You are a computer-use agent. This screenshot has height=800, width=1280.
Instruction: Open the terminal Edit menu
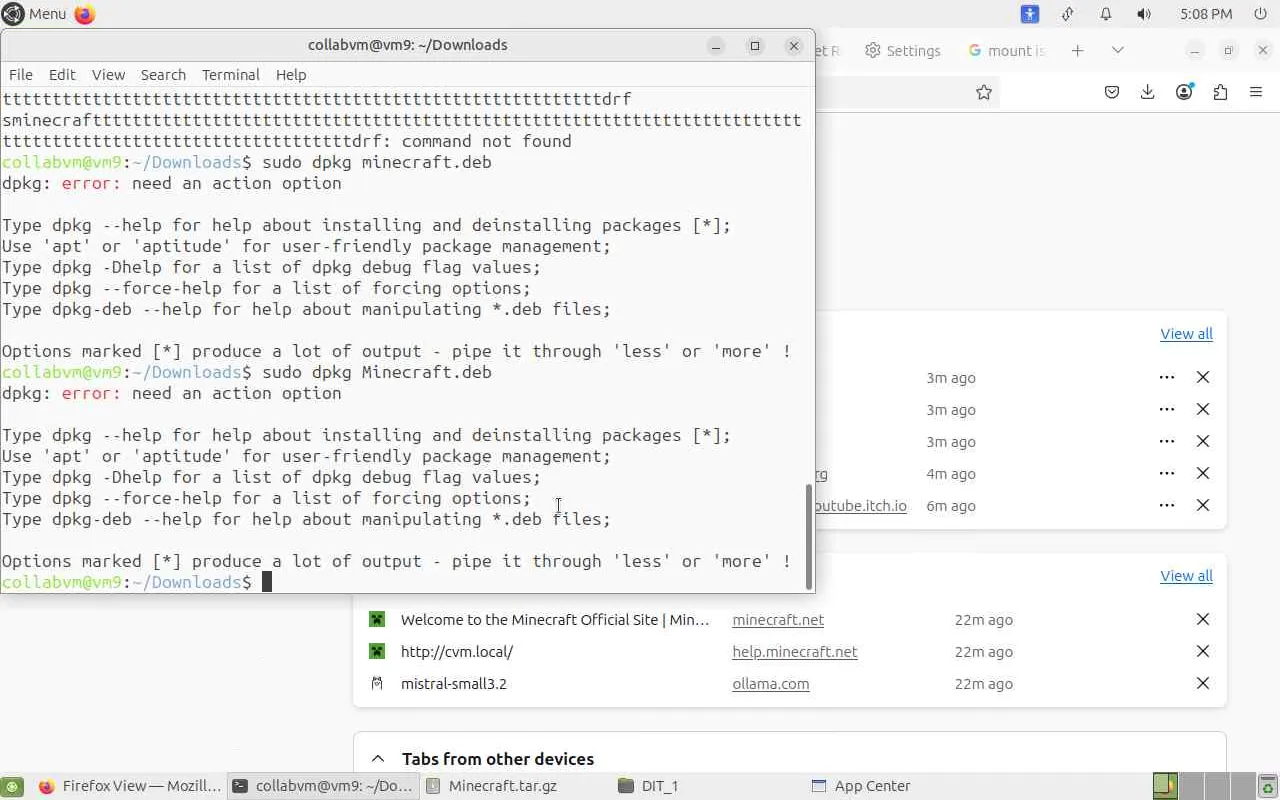click(62, 75)
